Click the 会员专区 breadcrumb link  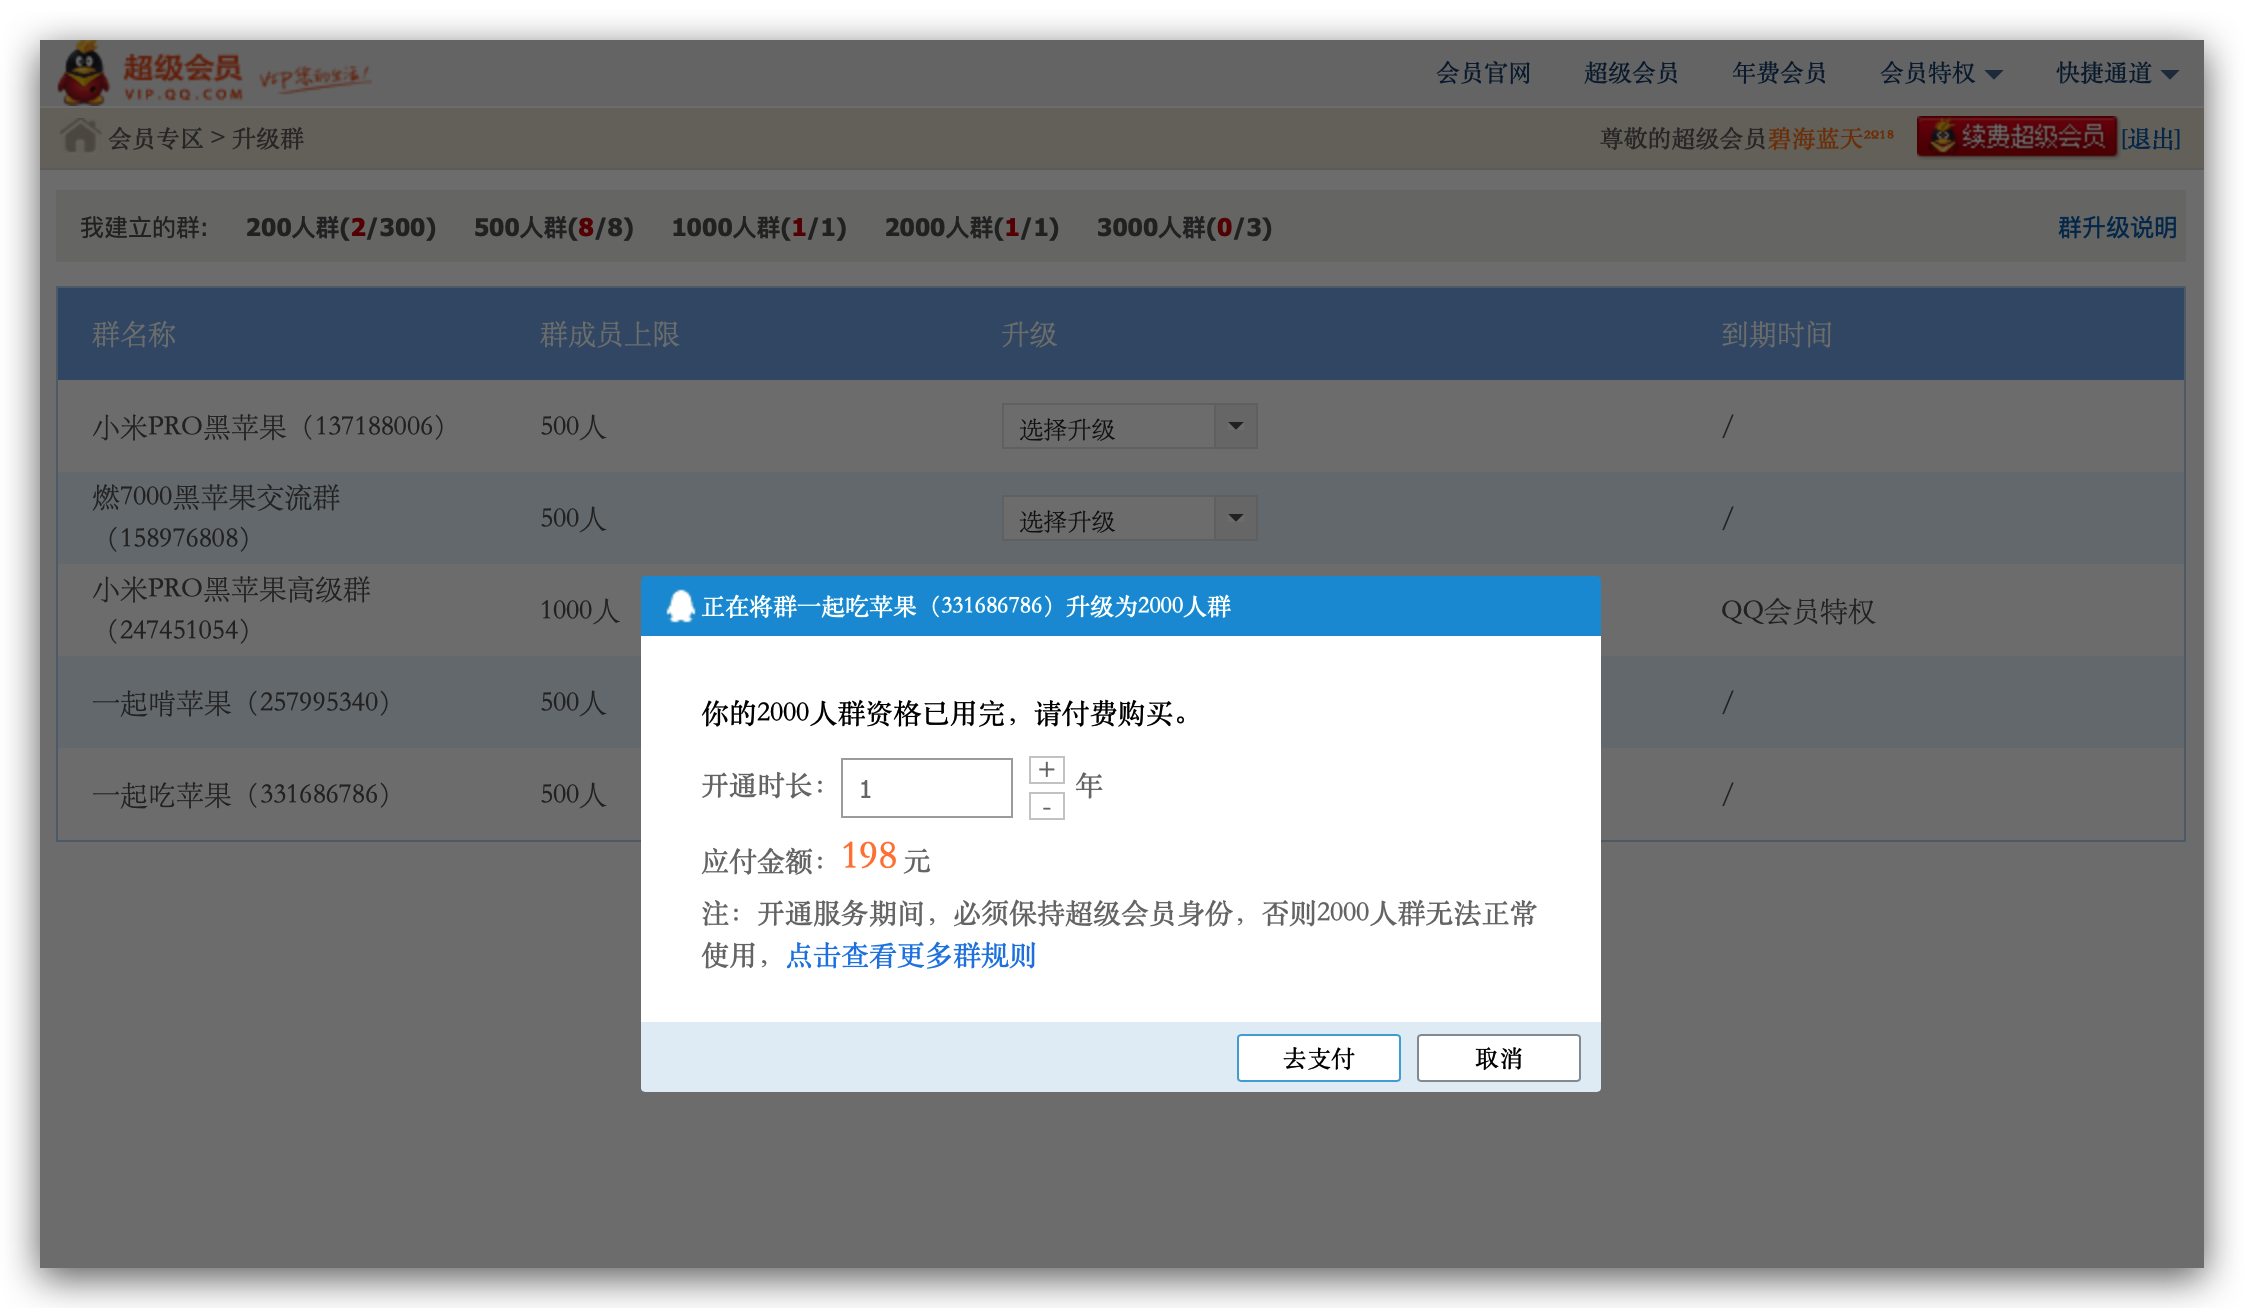click(x=155, y=139)
